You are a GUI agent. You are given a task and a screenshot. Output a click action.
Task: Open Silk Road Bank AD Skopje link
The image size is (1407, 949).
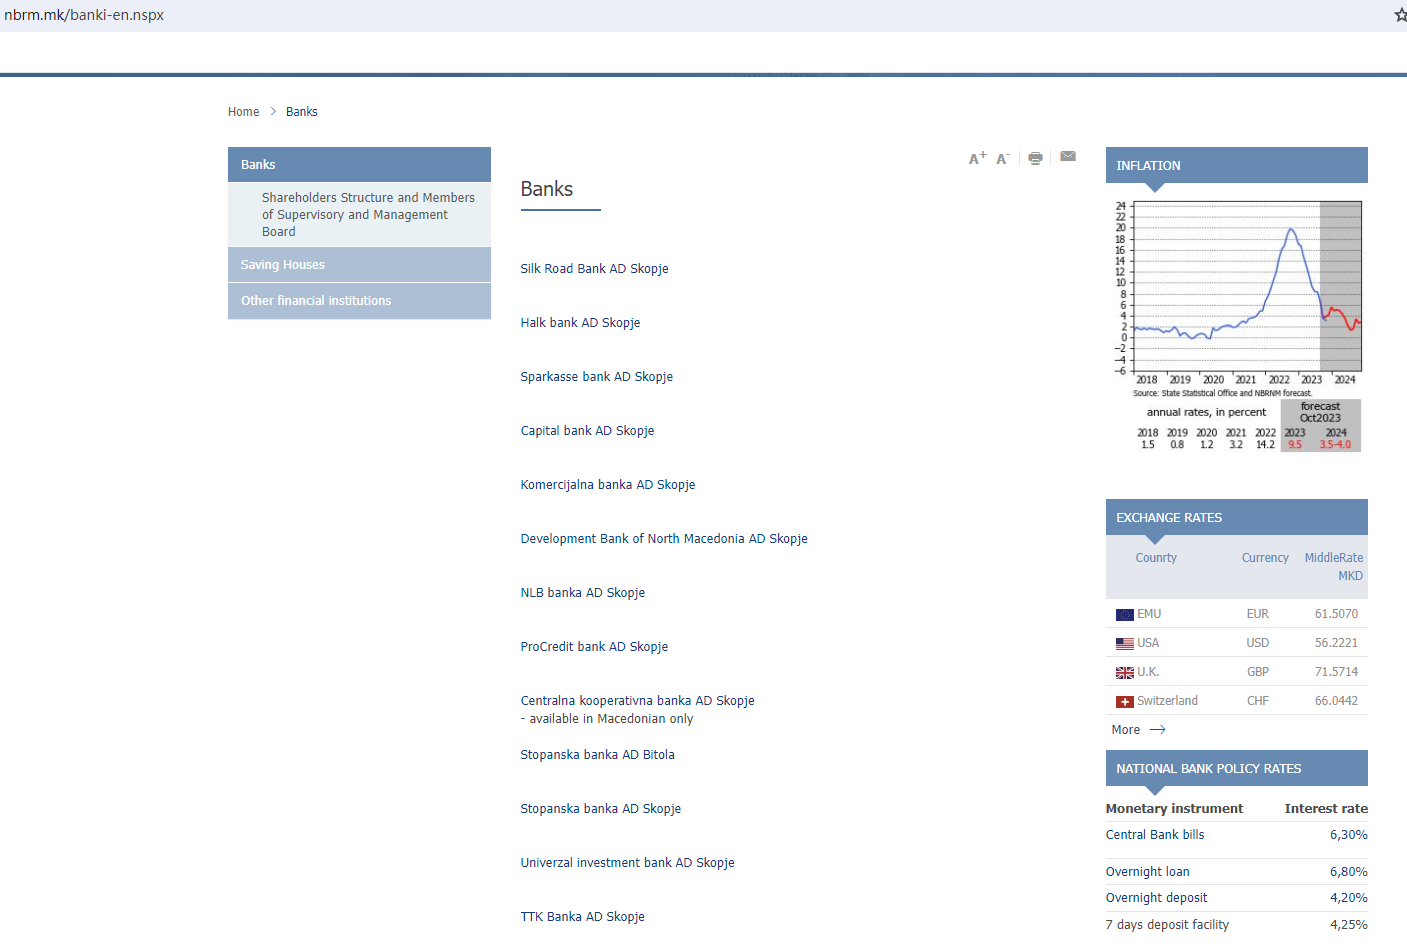[594, 269]
